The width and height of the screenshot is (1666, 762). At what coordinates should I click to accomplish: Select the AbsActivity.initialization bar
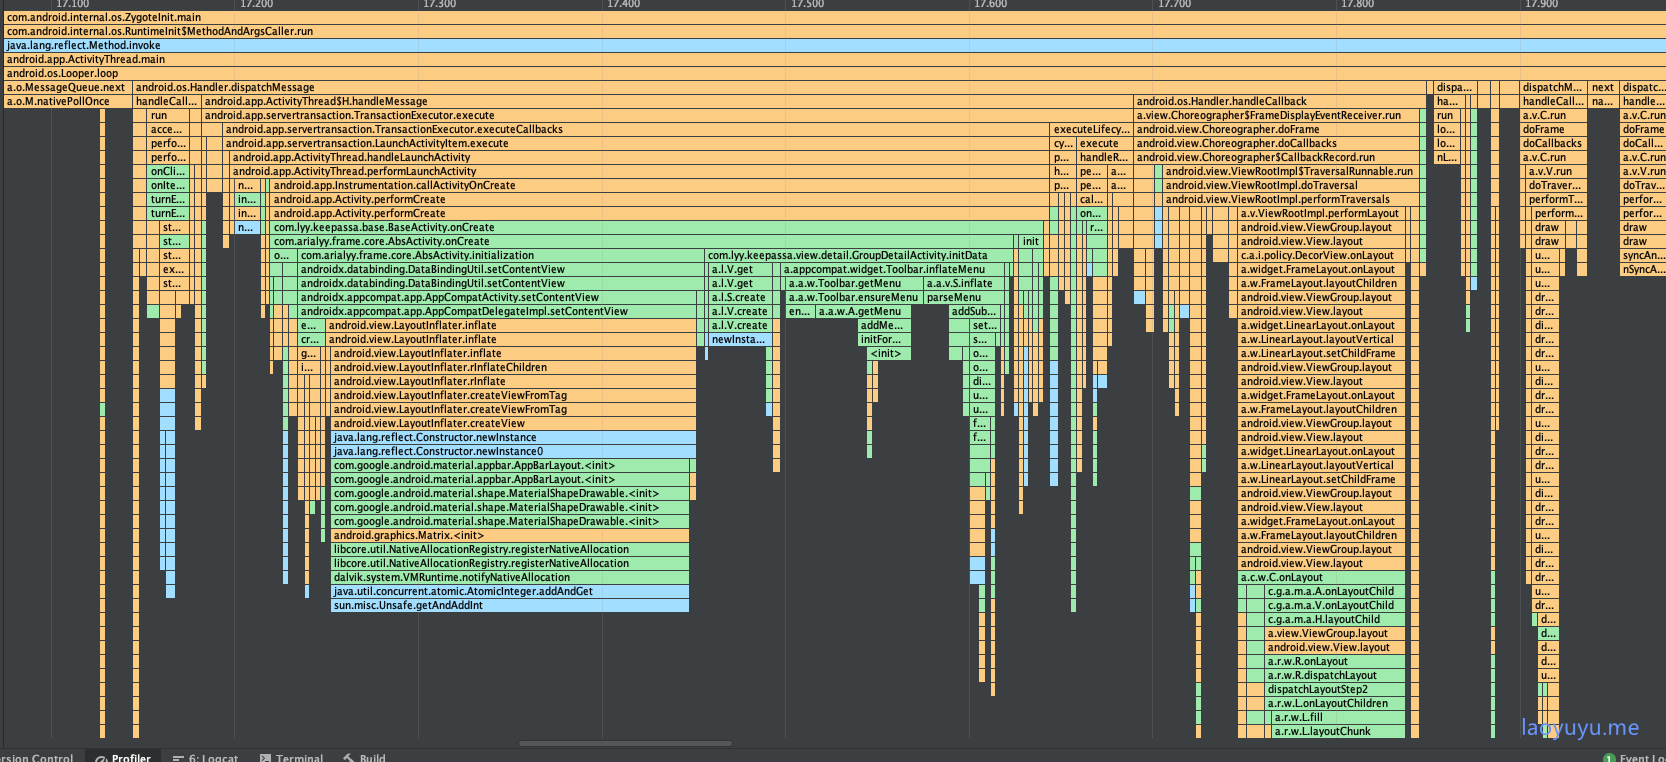click(x=502, y=255)
